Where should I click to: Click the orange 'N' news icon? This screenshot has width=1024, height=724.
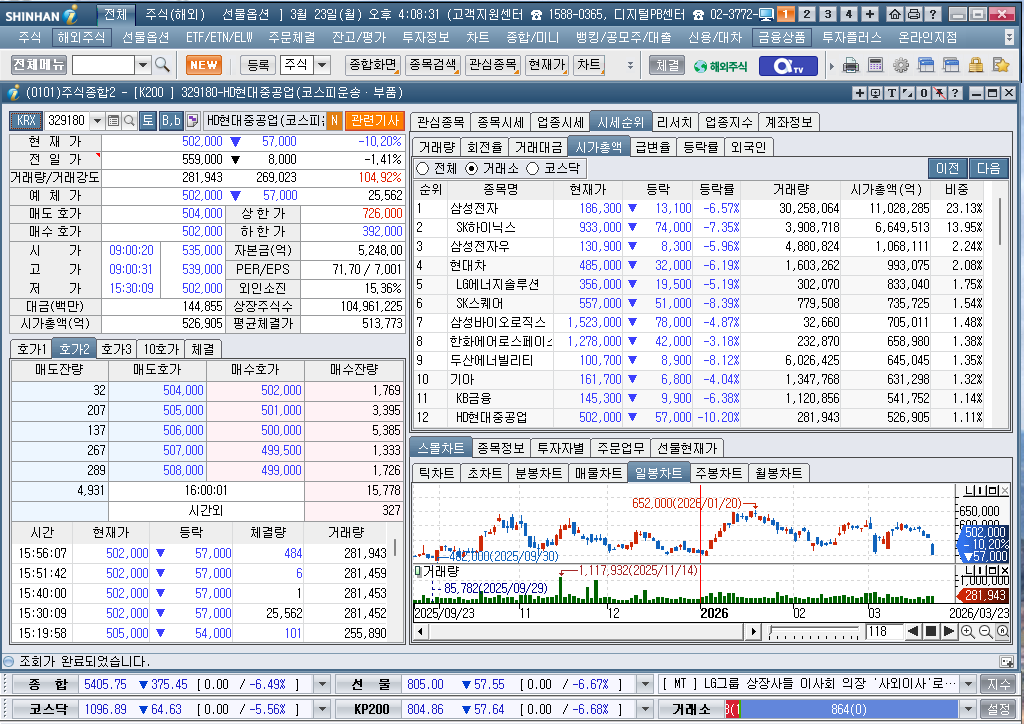pyautogui.click(x=334, y=121)
